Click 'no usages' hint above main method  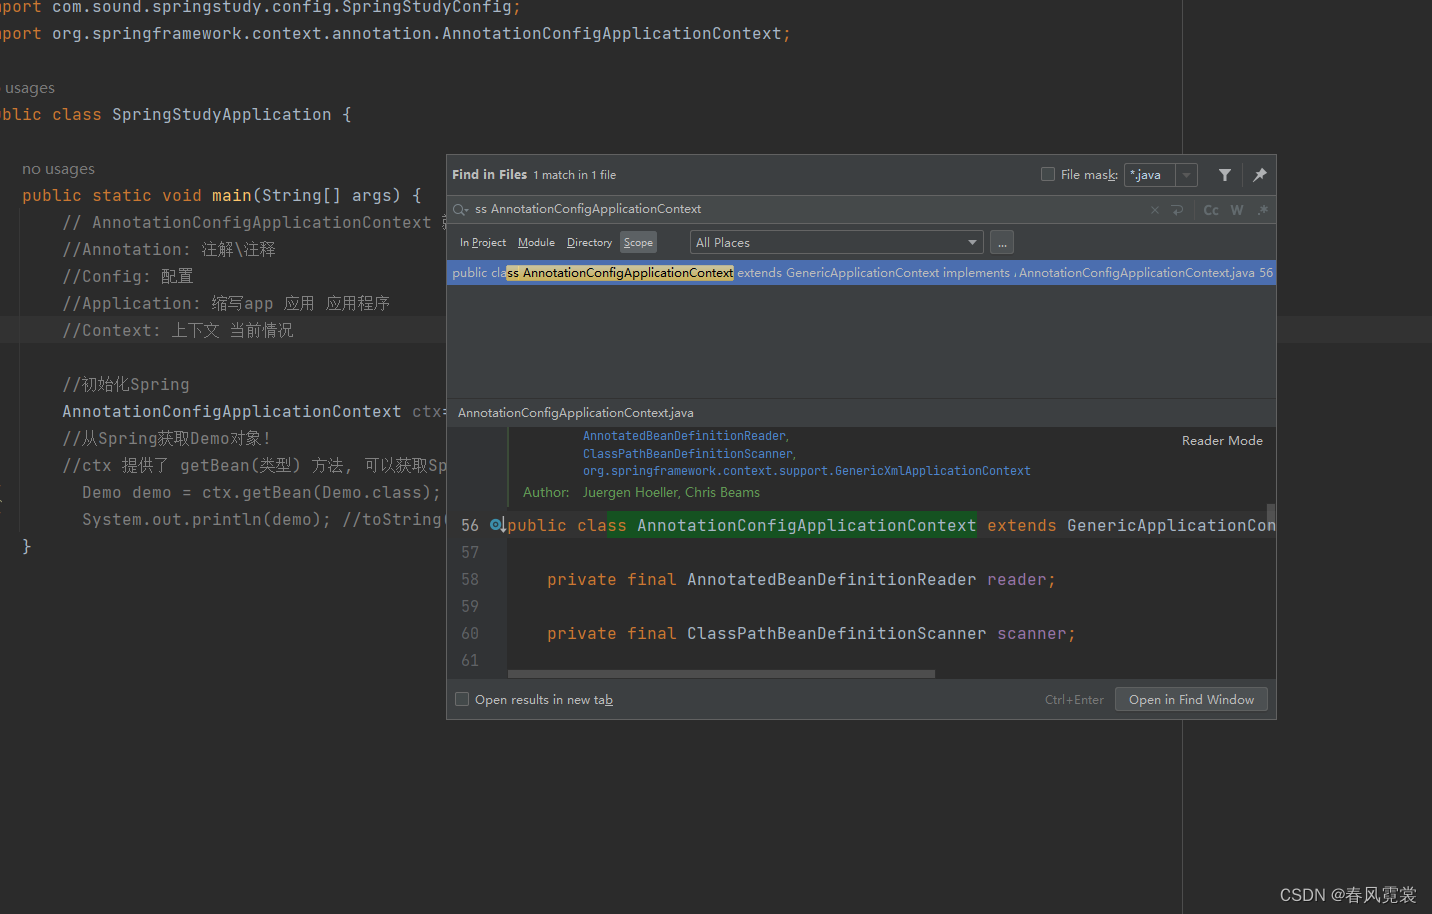tap(59, 169)
